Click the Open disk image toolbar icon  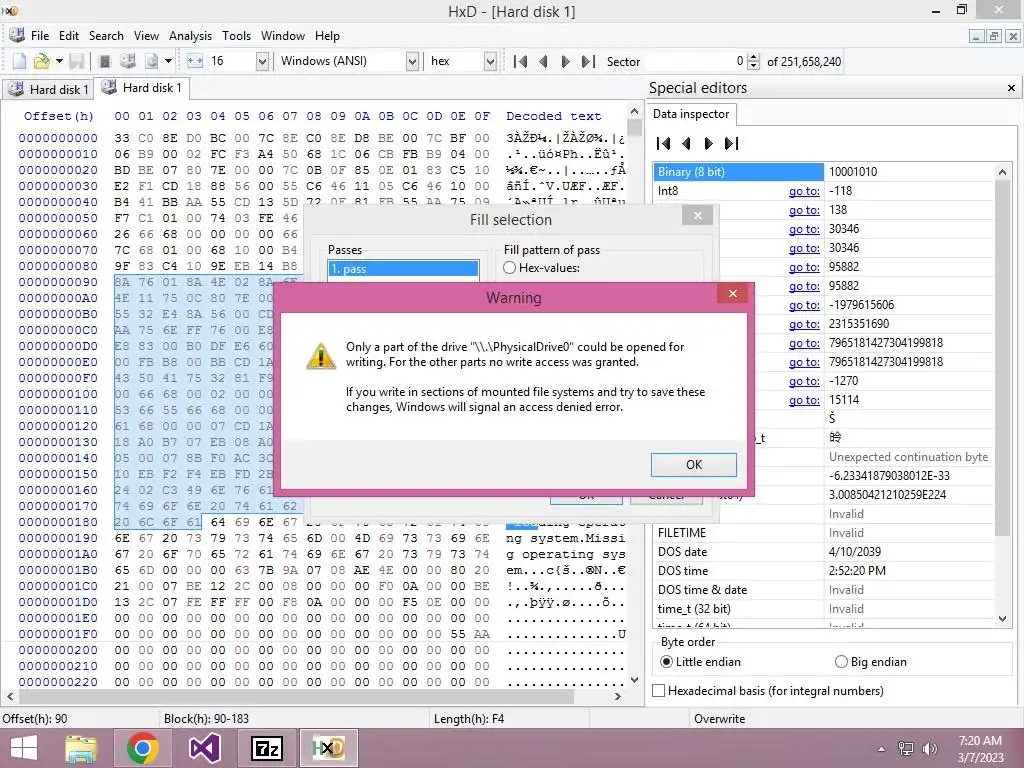click(x=152, y=61)
